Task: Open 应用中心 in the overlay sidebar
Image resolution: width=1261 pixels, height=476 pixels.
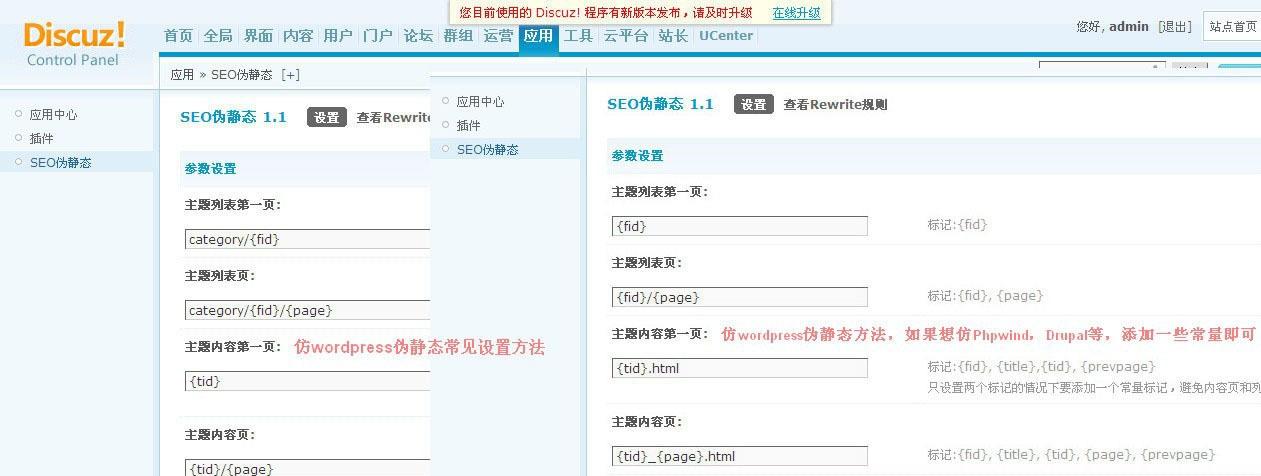Action: click(x=480, y=102)
